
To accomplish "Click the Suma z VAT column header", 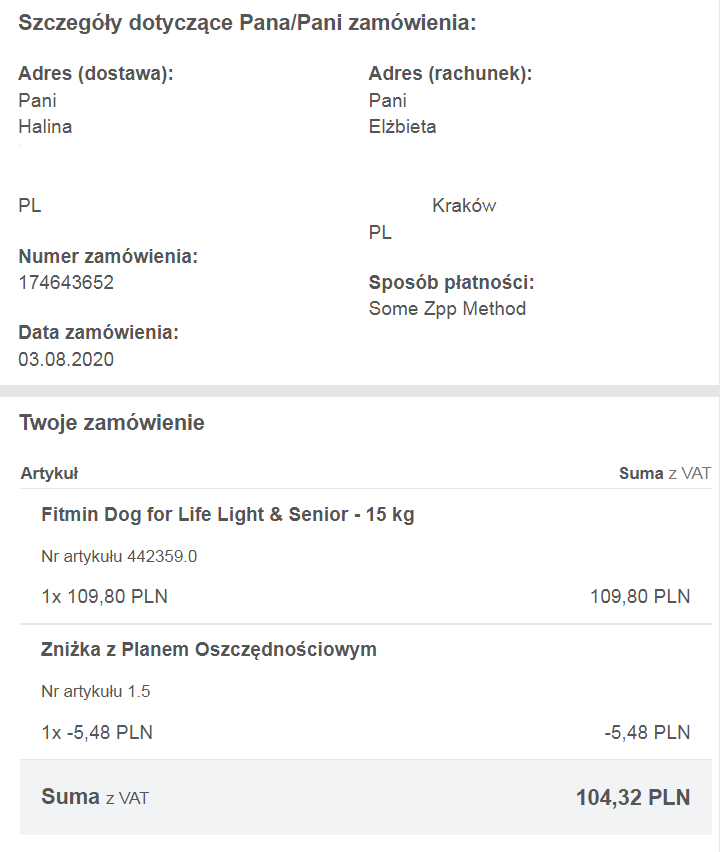I will point(665,473).
